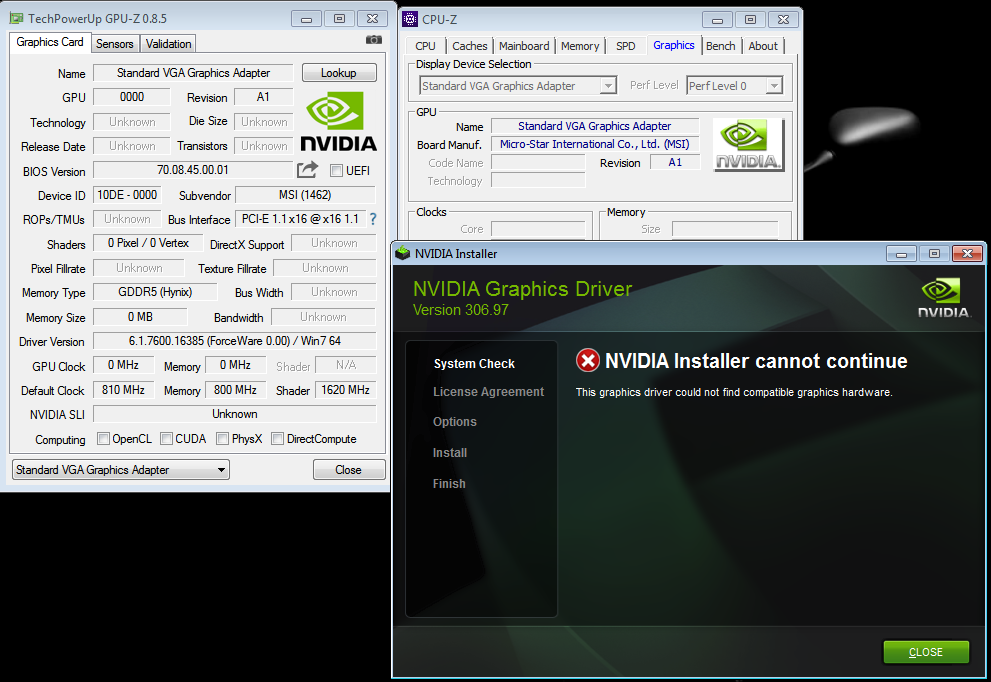
Task: Open the GPU-Z adapter selection dropdown
Action: pyautogui.click(x=121, y=470)
